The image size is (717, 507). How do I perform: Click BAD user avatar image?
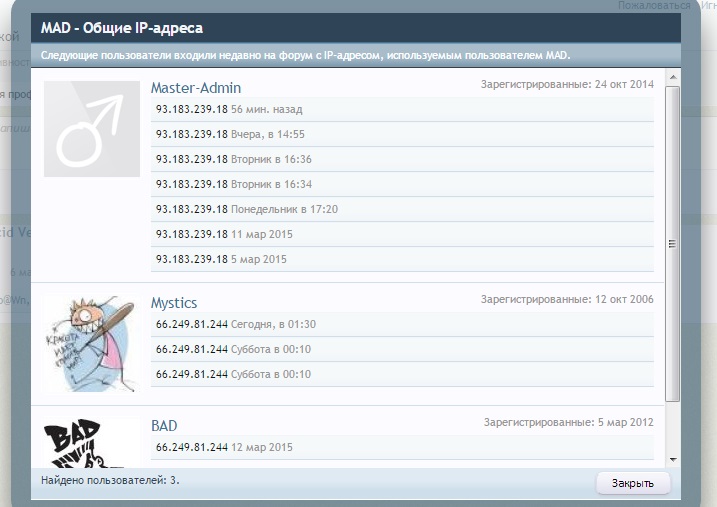click(92, 443)
